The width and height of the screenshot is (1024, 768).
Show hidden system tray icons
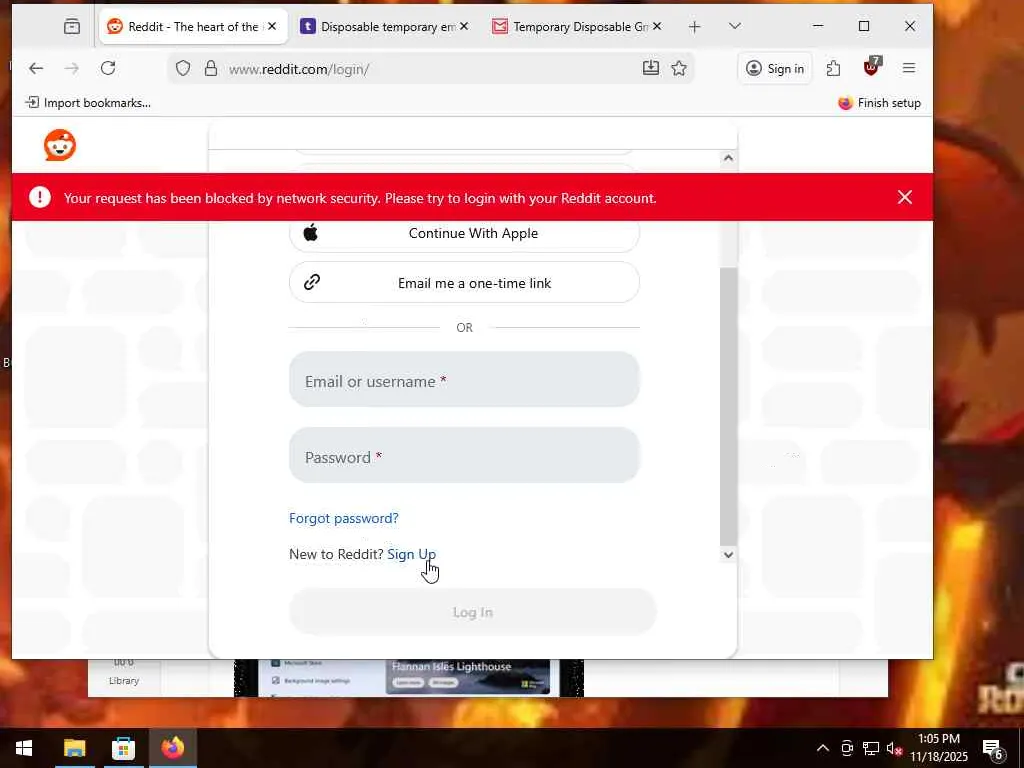point(823,748)
